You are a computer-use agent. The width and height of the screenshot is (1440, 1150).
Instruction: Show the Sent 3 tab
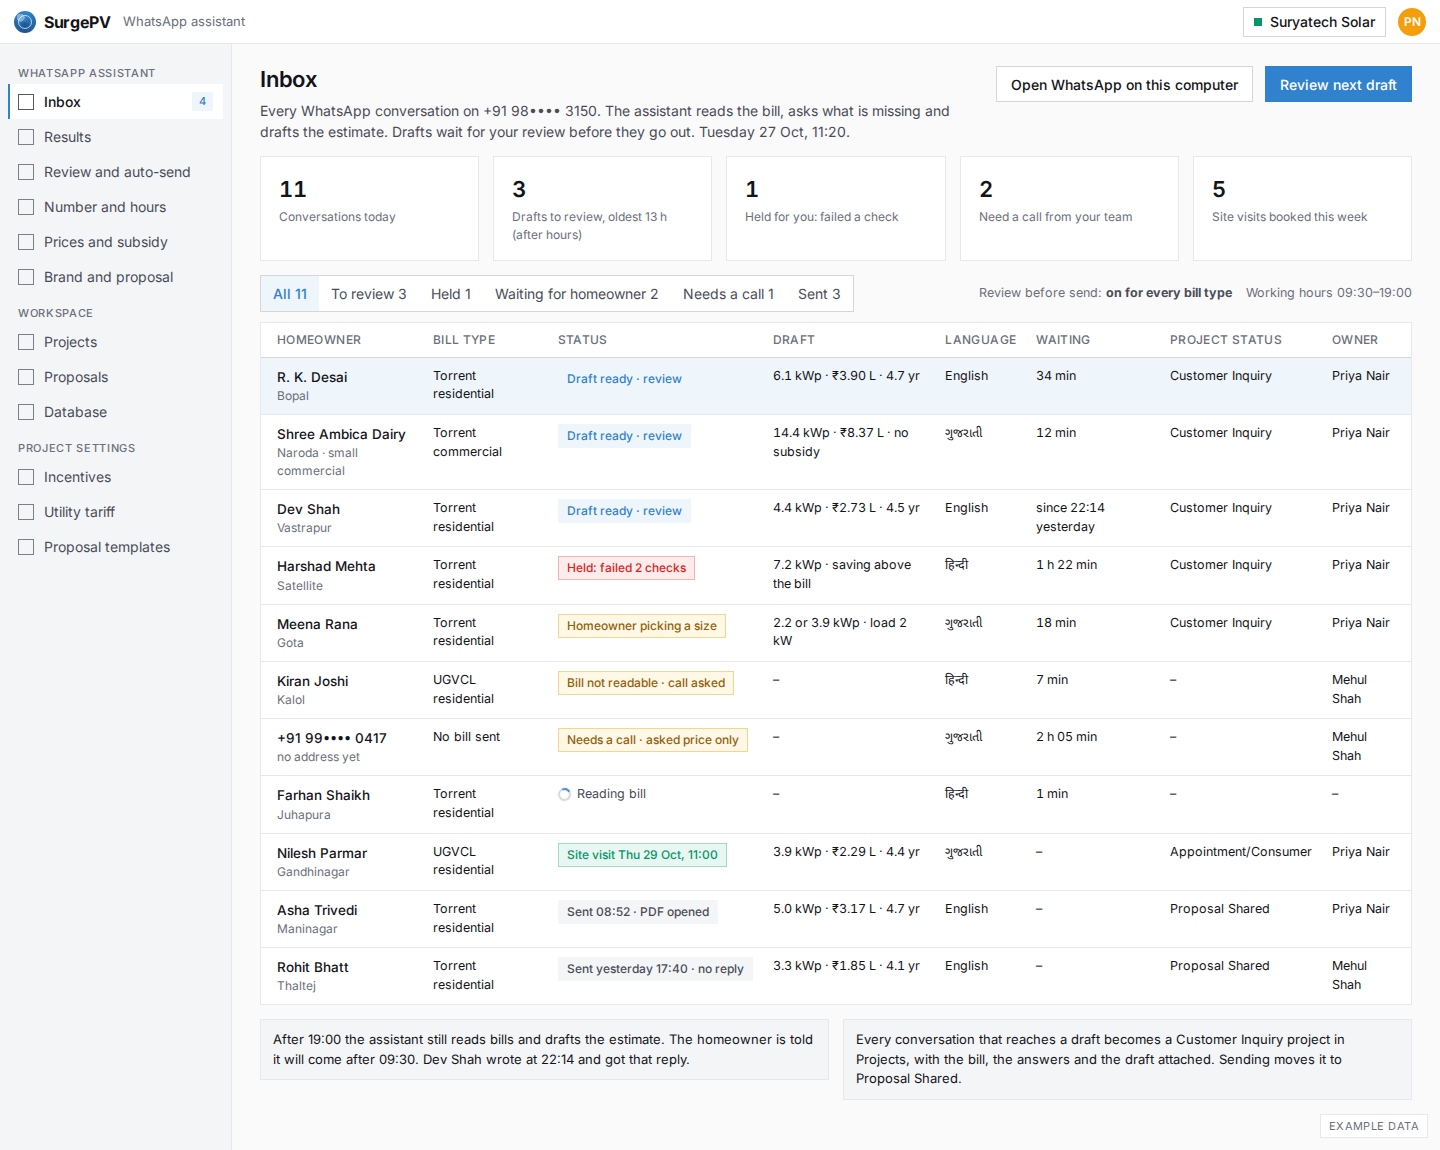click(819, 294)
